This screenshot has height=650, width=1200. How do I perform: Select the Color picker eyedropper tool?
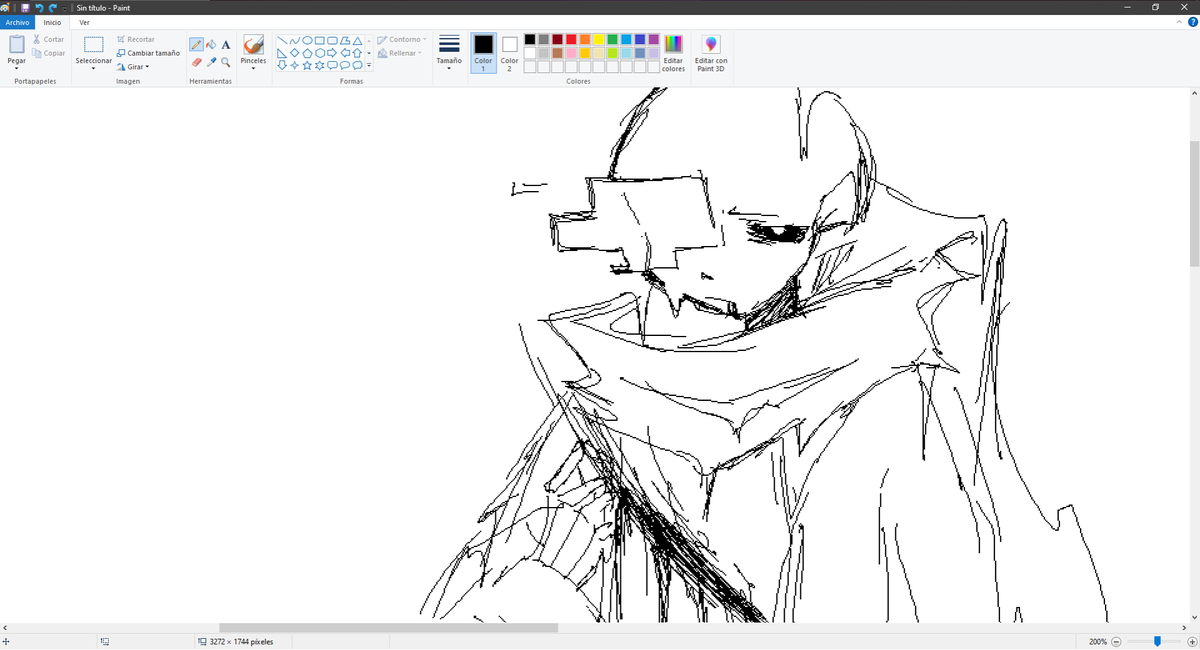point(211,62)
